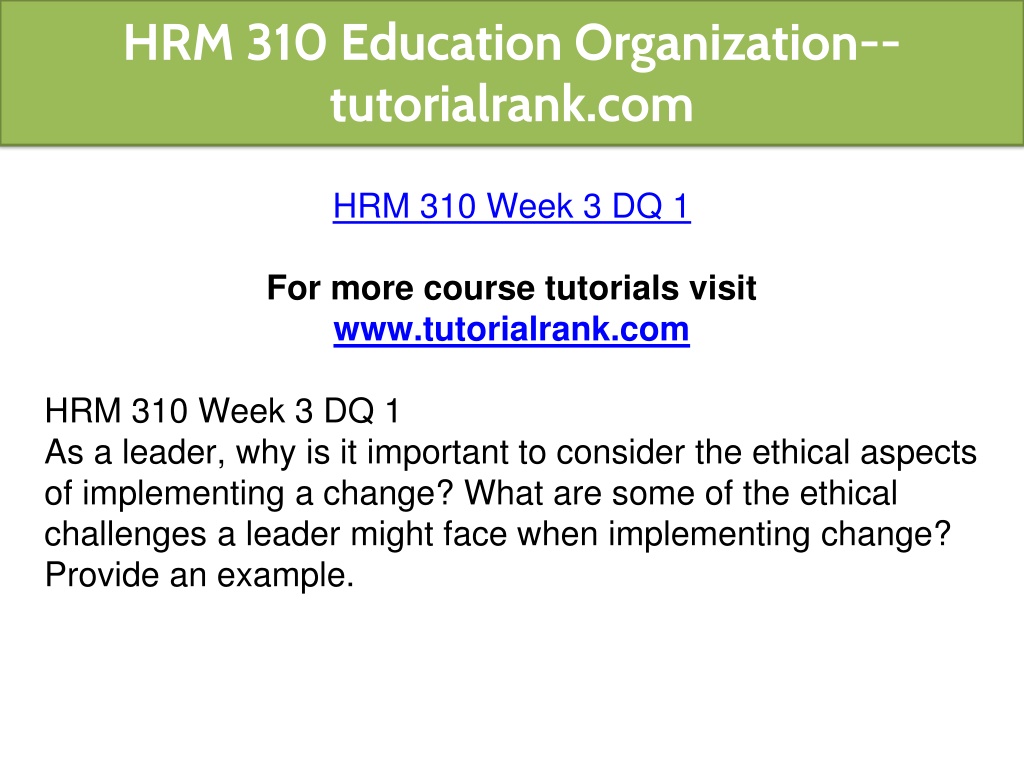Click 'HRM 310 Education Organization--' in the header
Image resolution: width=1024 pixels, height=768 pixels.
(512, 44)
